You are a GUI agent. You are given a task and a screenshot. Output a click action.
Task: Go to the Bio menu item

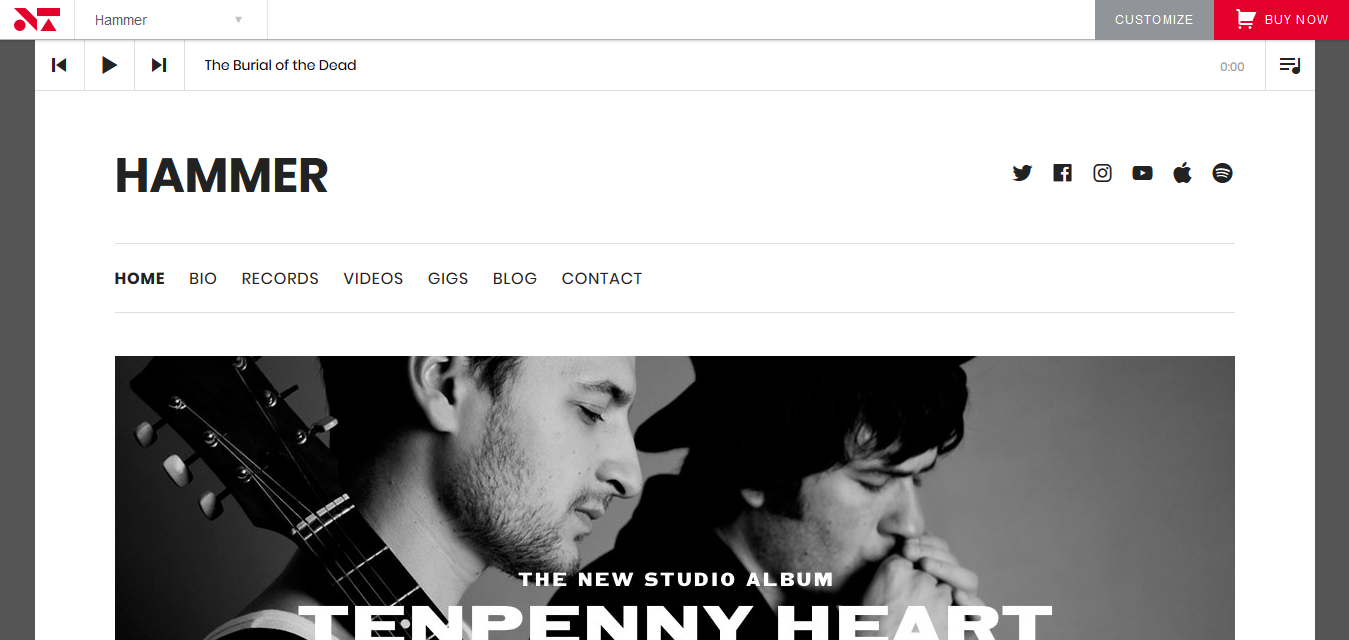pyautogui.click(x=203, y=279)
